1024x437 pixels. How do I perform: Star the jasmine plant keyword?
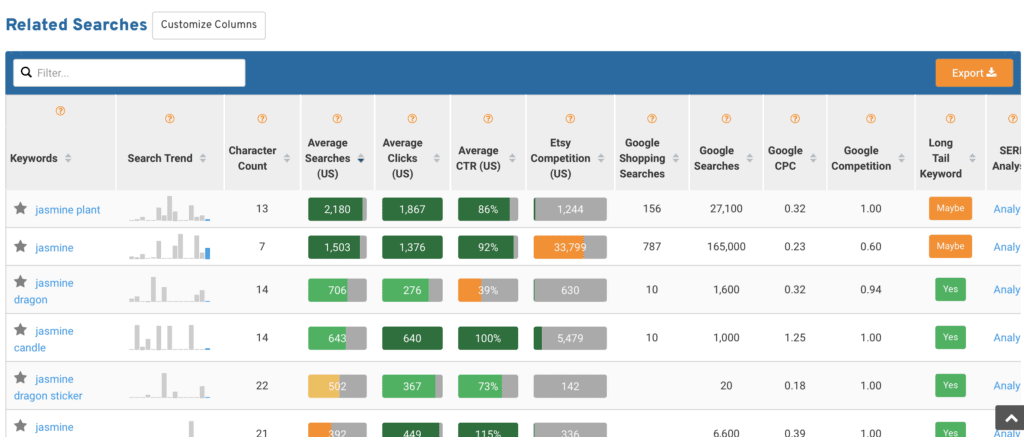coord(21,208)
